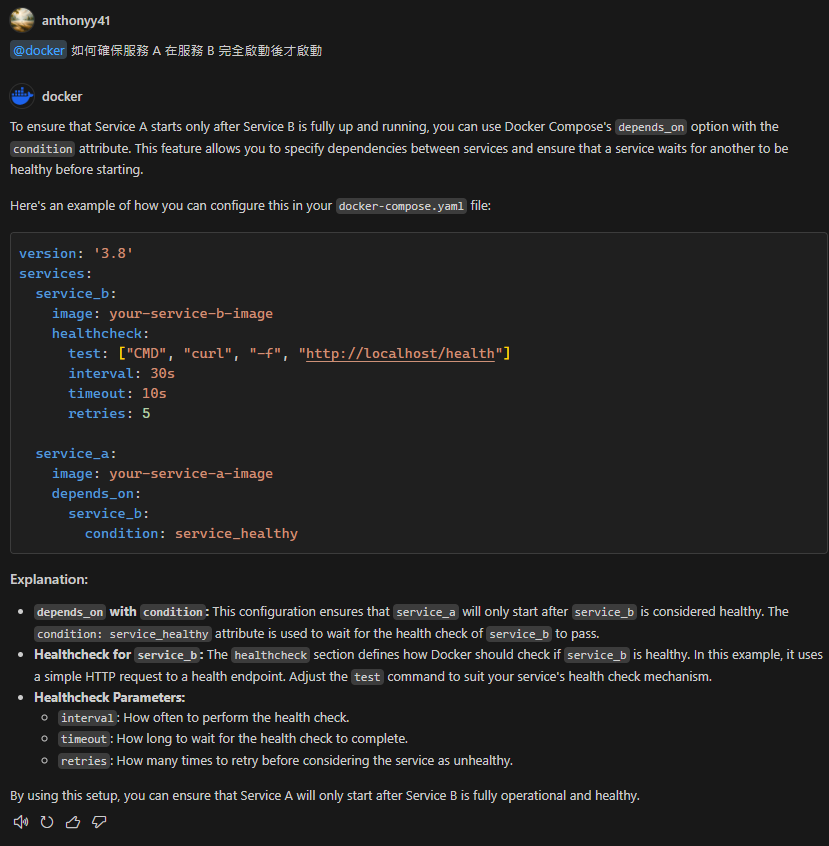Click "condition: service_healthy" in code block

click(x=191, y=533)
